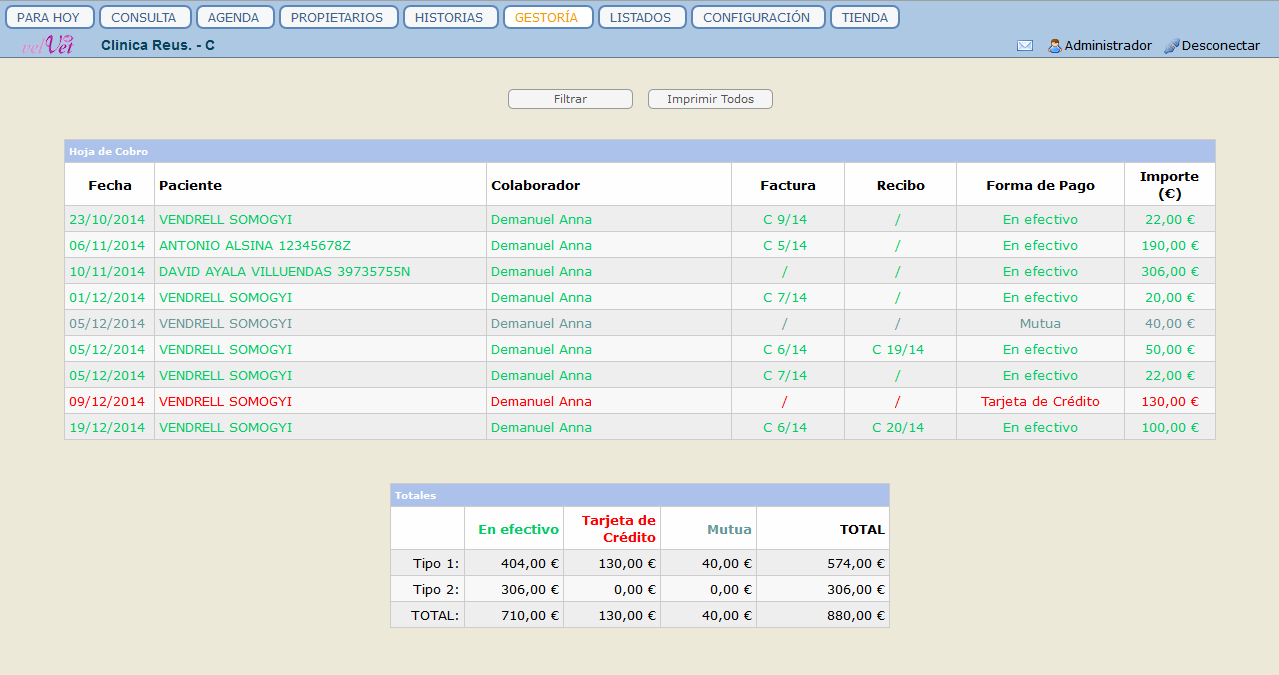Switch to the PROPIETARIOS tab
The image size is (1279, 675).
click(x=337, y=17)
